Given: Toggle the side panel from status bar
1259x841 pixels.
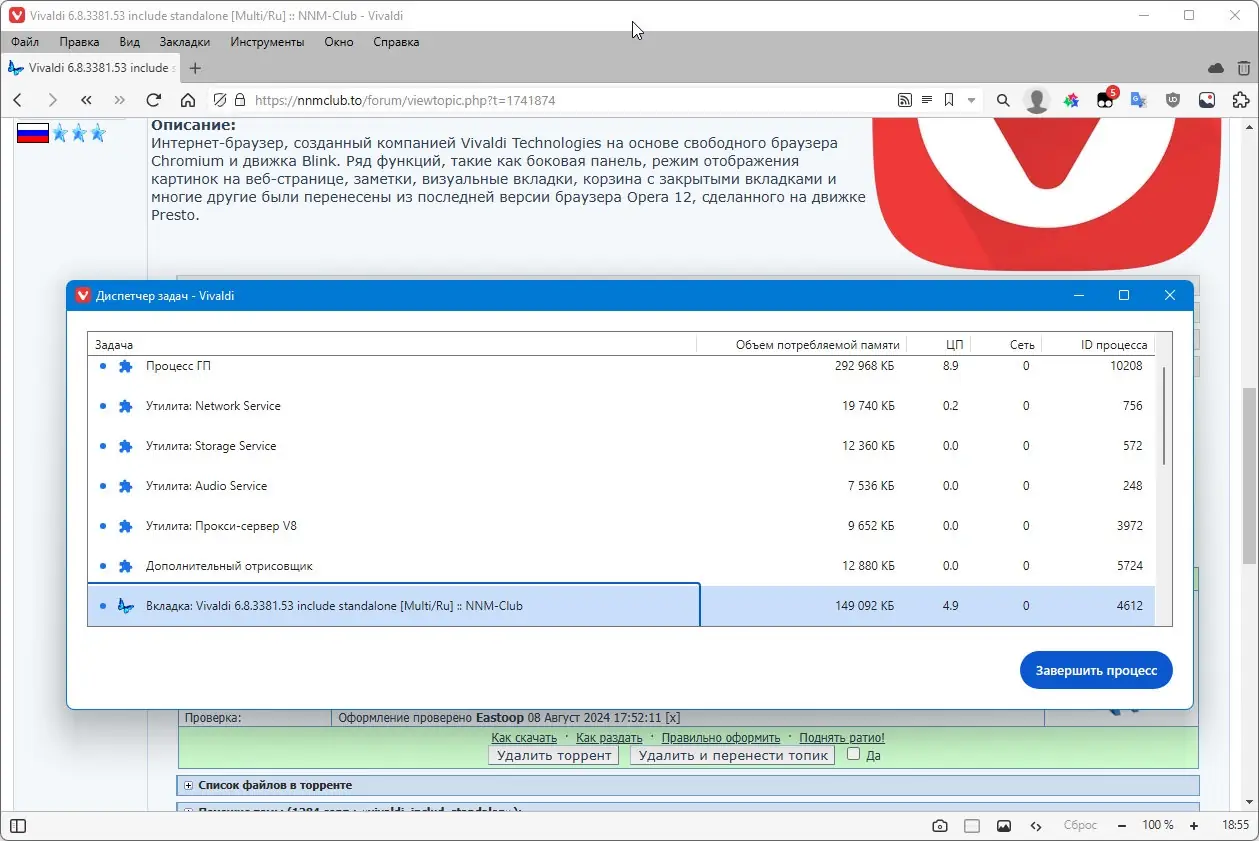Looking at the screenshot, I should point(18,826).
